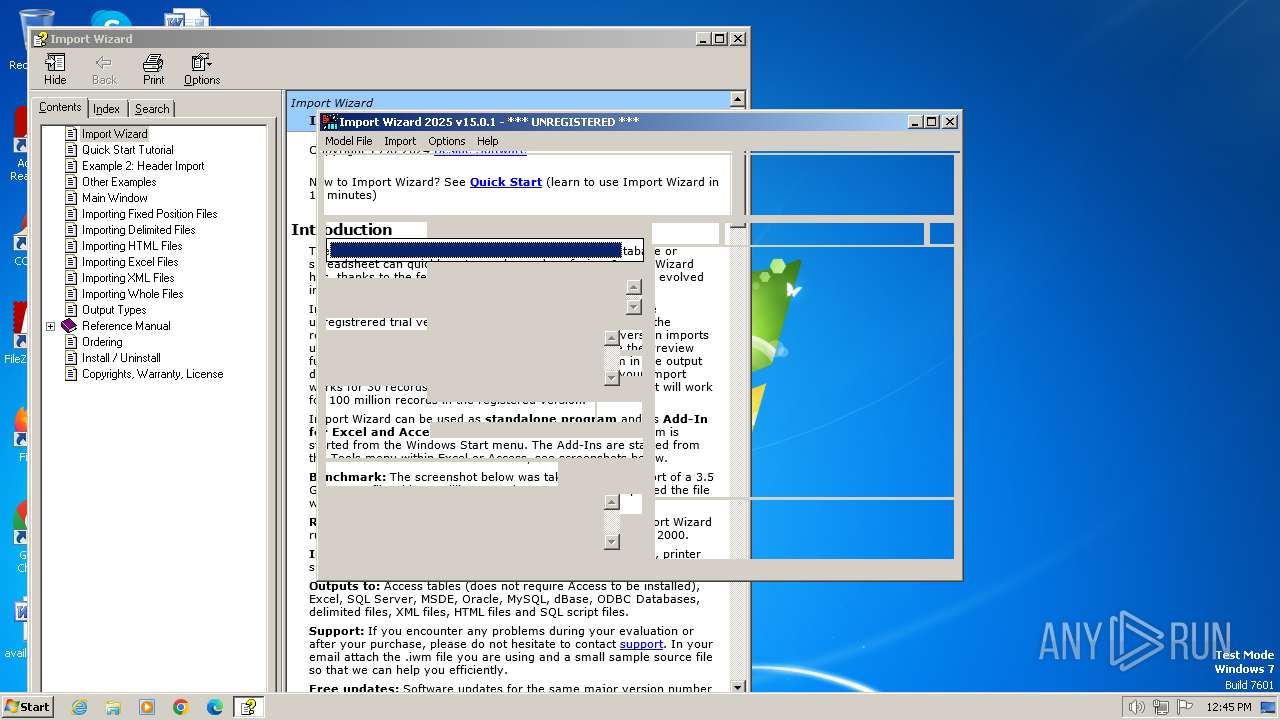The width and height of the screenshot is (1280, 720).
Task: Maximize the Import Wizard 2025 window
Action: click(x=932, y=122)
